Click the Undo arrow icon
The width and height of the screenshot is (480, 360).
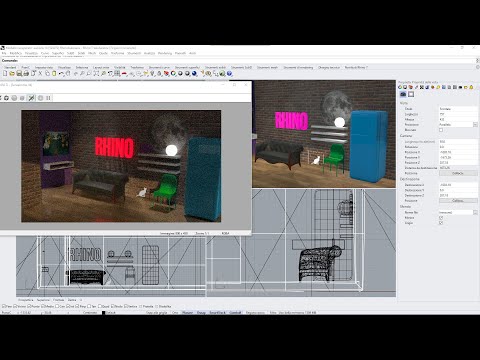tap(61, 73)
